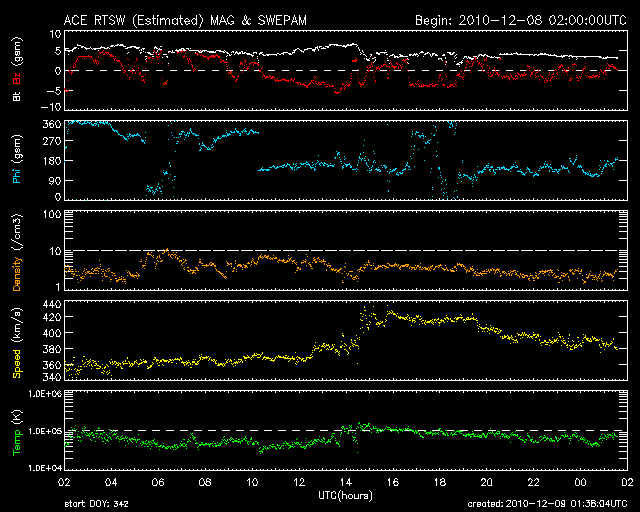Click the '340' tick on Speed axis
The image size is (640, 512).
click(52, 377)
